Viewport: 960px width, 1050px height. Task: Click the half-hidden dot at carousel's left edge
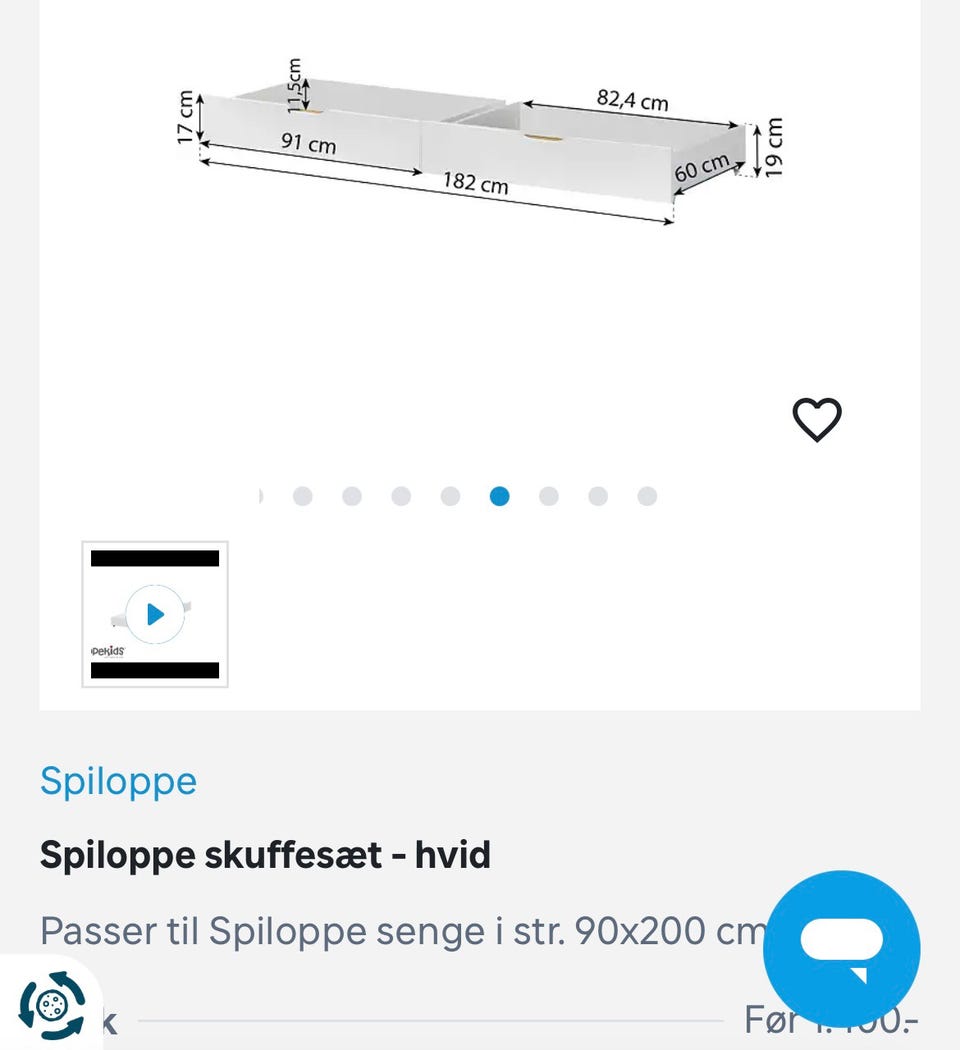pos(261,496)
